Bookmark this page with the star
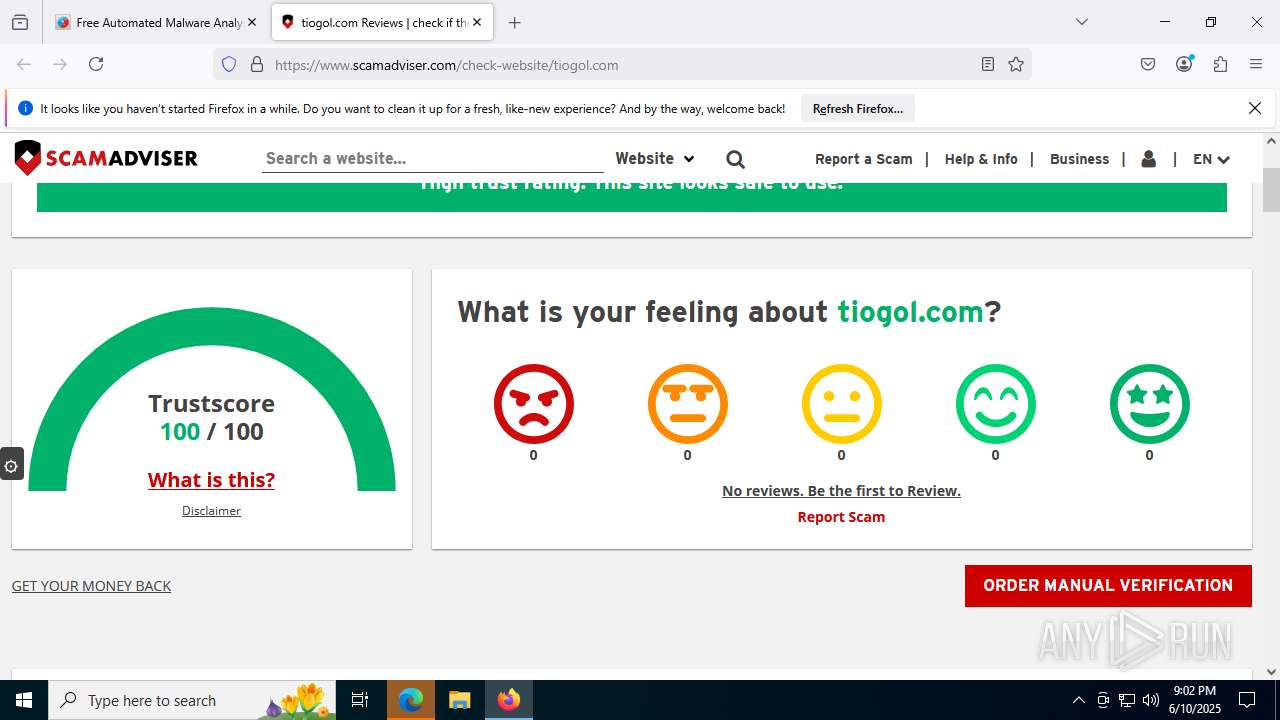Screen dimensions: 1280x720 point(1016,64)
